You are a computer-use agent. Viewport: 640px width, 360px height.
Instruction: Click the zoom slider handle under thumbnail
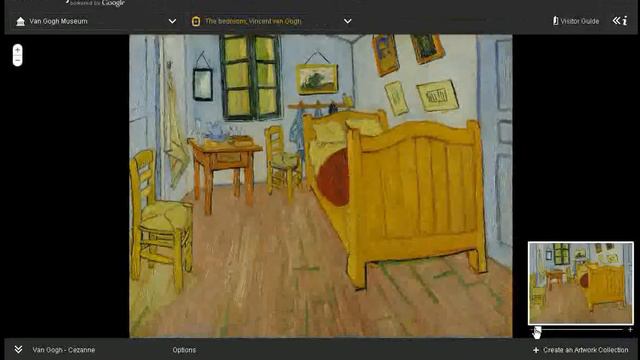[x=537, y=330]
